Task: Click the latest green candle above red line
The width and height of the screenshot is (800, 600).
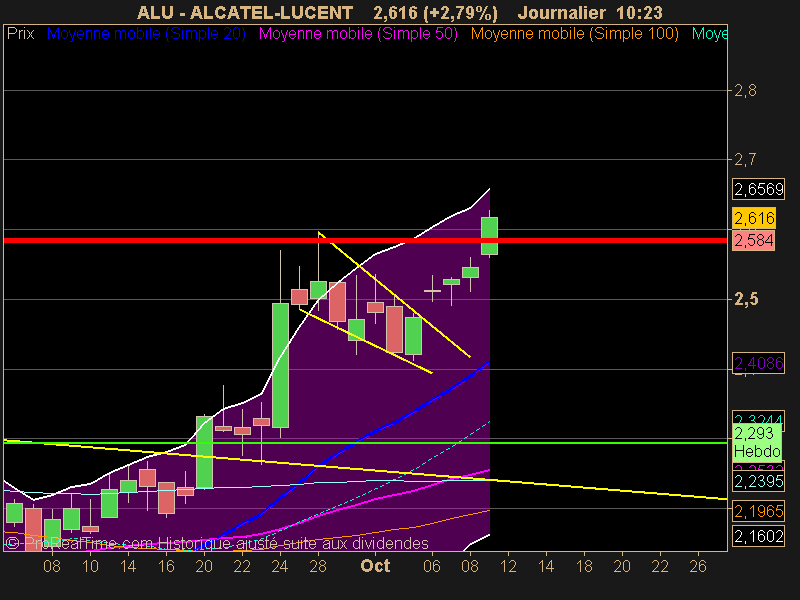Action: click(489, 236)
